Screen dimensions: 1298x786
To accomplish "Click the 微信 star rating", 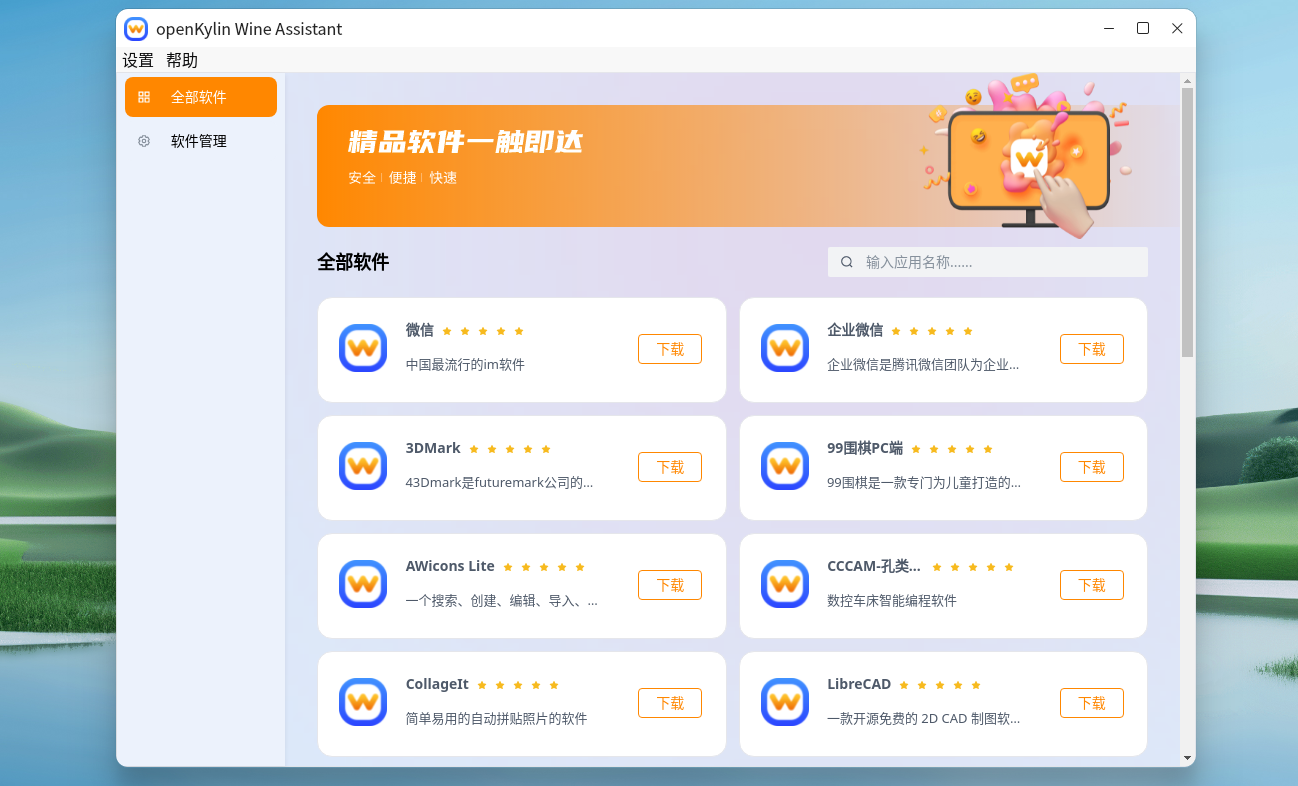I will point(483,331).
